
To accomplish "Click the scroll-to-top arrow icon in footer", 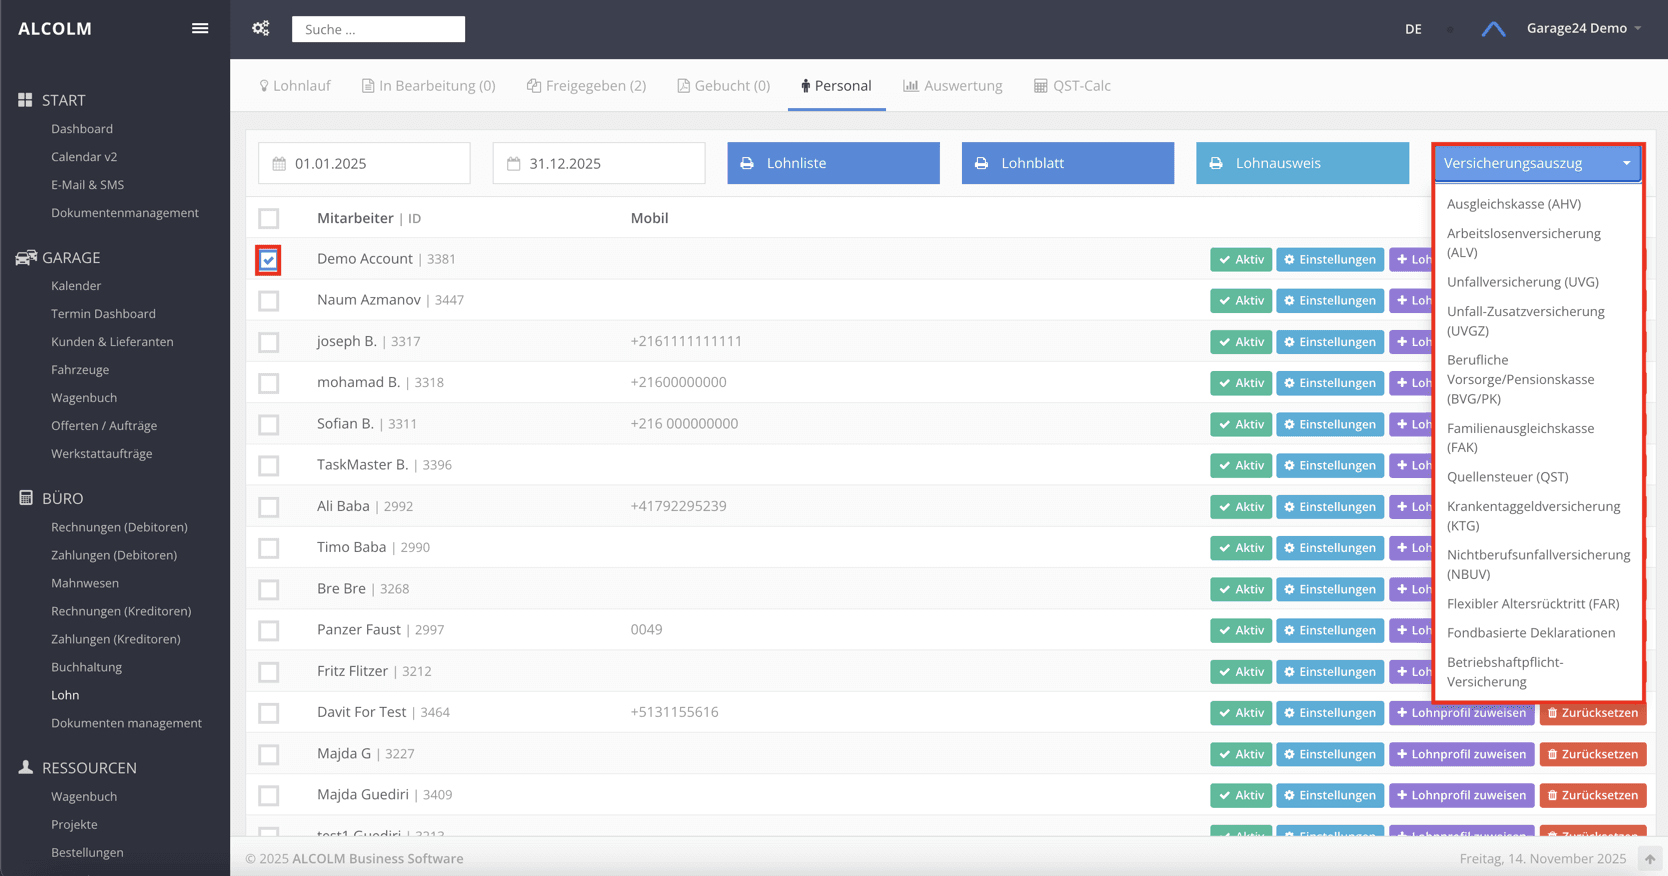I will pyautogui.click(x=1650, y=859).
